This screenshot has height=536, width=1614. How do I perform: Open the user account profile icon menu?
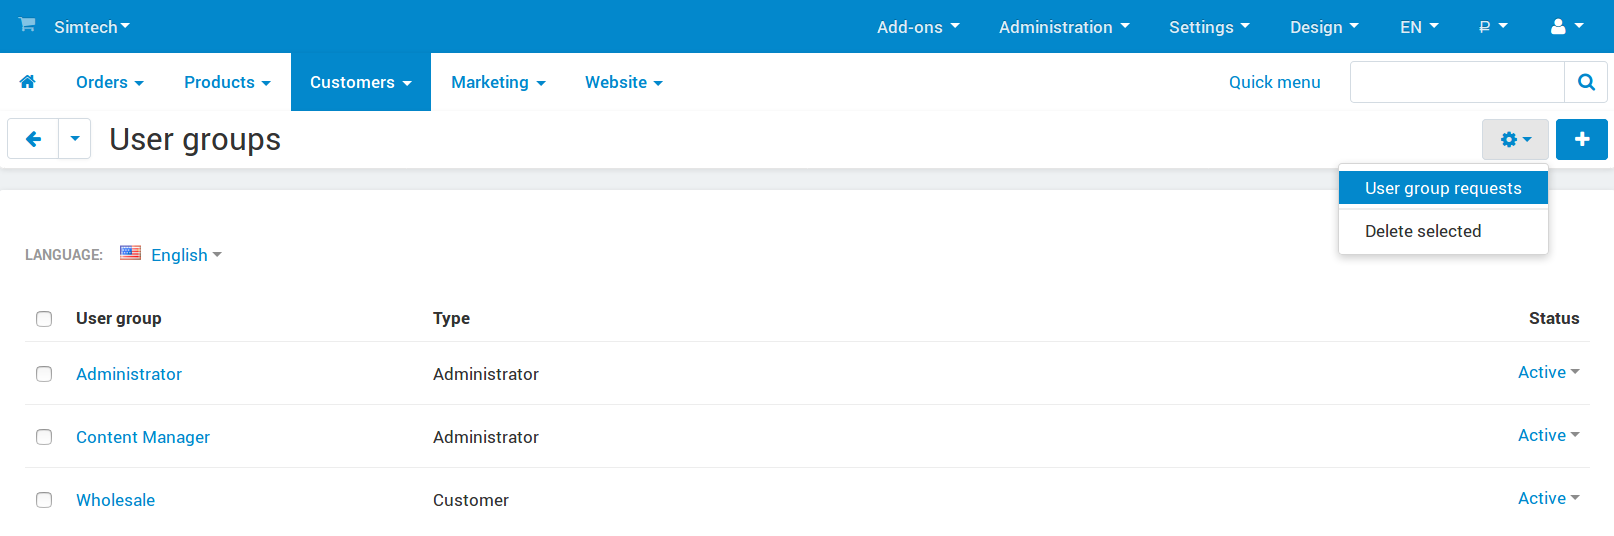pyautogui.click(x=1566, y=27)
